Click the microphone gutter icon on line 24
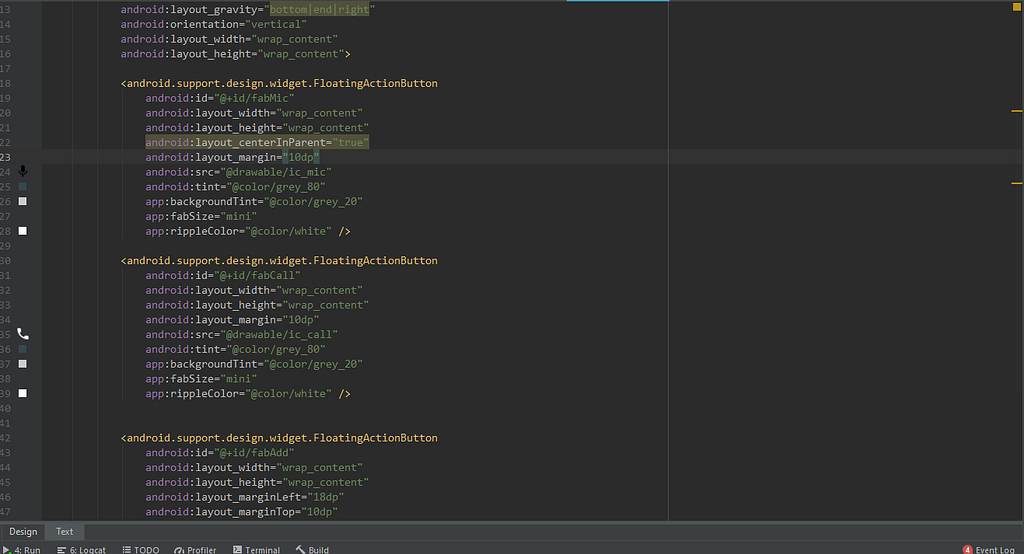This screenshot has width=1024, height=554. tap(23, 171)
